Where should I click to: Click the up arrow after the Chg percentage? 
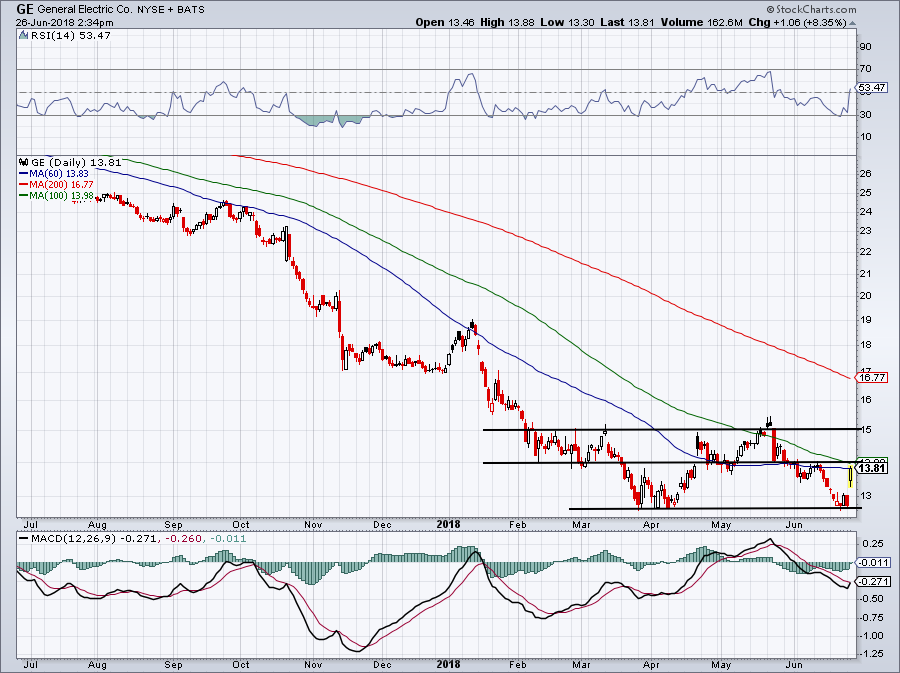tap(852, 23)
